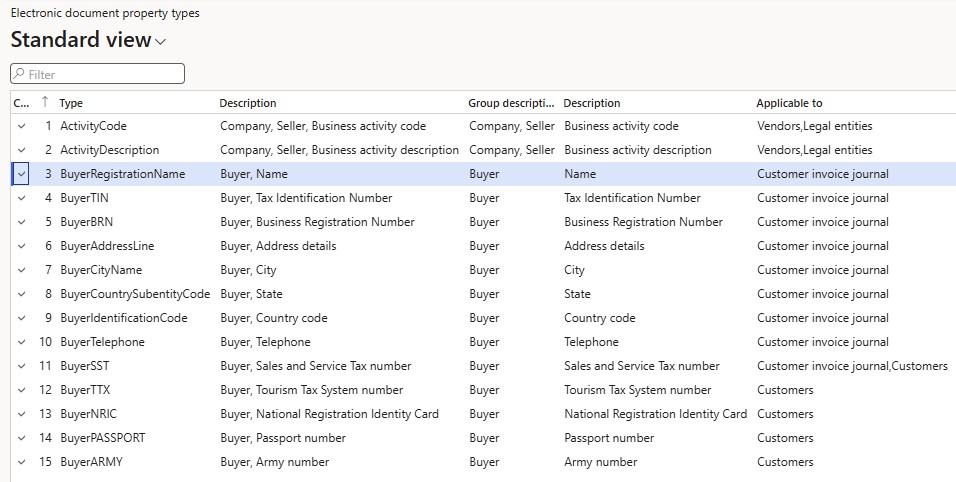The image size is (956, 482).
Task: Click the Description header after Group description
Action: point(591,103)
